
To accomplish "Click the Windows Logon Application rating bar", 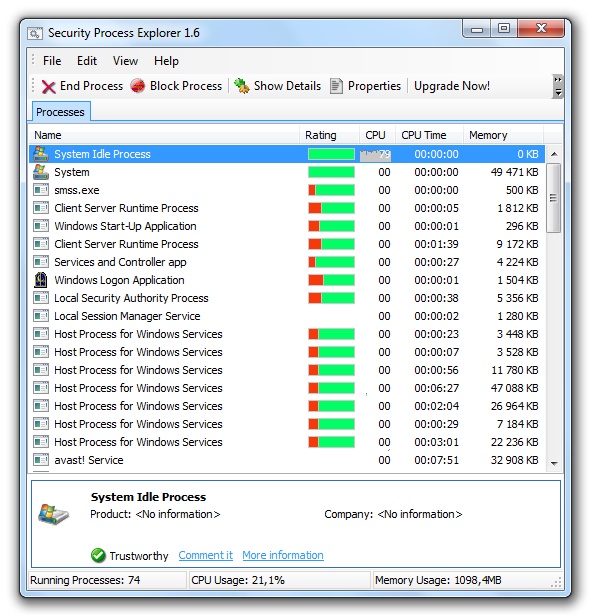I will (331, 280).
